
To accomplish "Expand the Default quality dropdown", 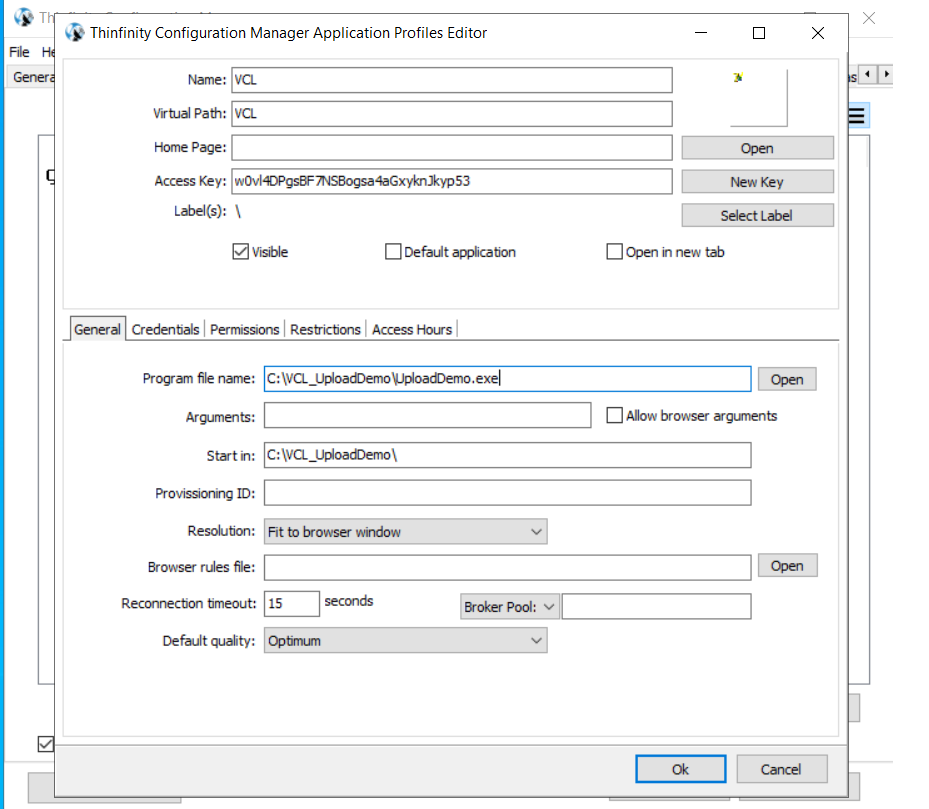I will (x=405, y=641).
